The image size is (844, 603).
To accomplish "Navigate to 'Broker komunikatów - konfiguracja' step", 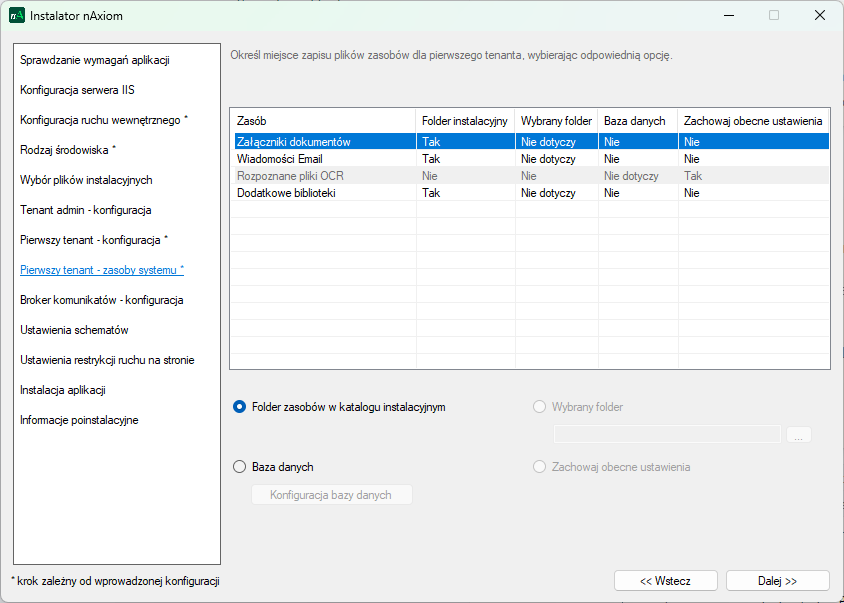I will pyautogui.click(x=101, y=300).
